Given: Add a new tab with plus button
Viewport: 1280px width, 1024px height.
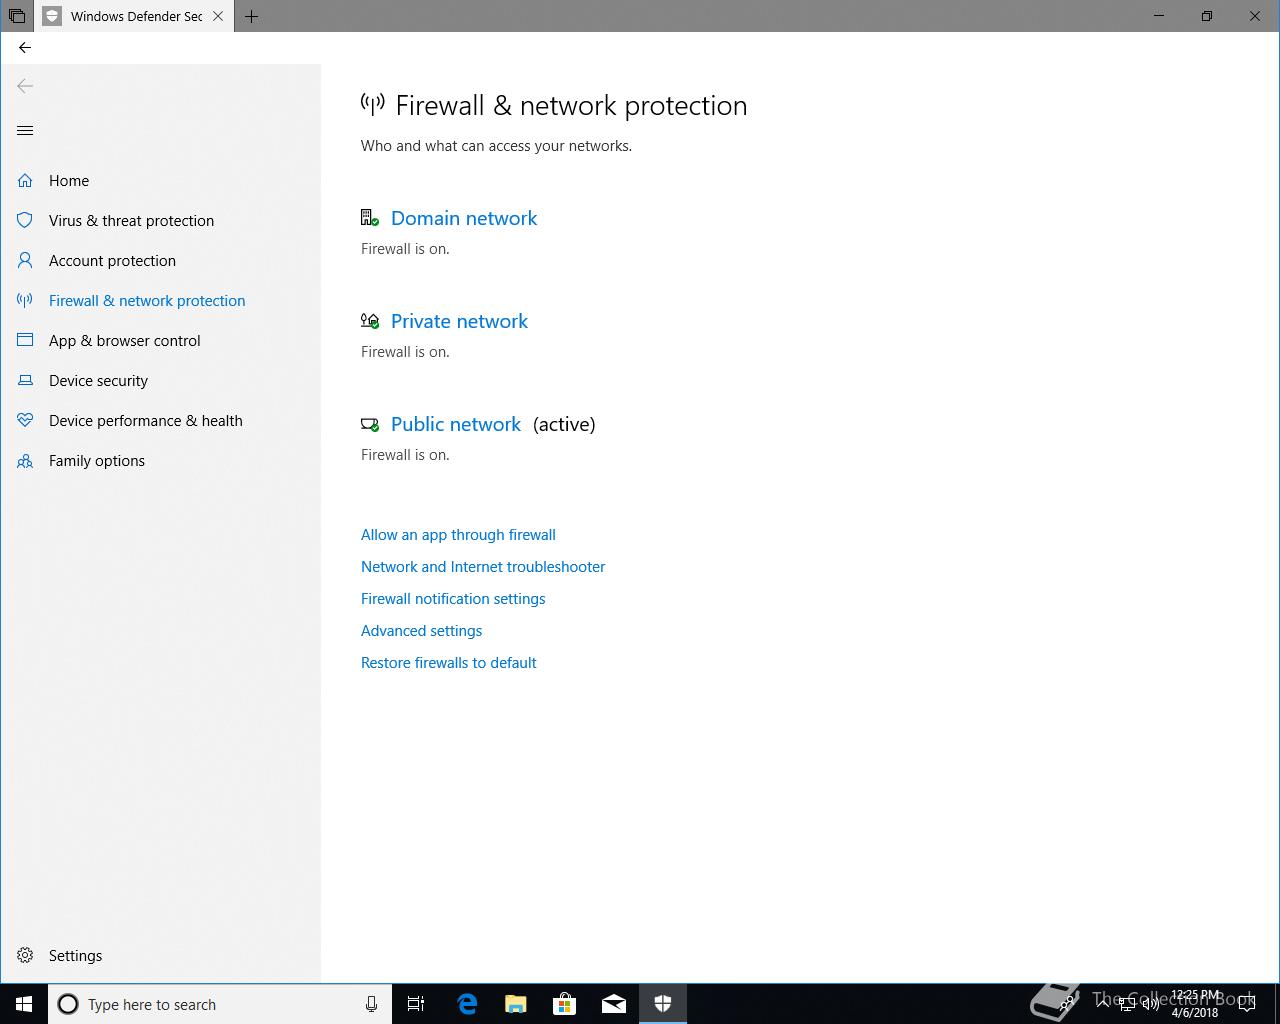Looking at the screenshot, I should pyautogui.click(x=251, y=16).
